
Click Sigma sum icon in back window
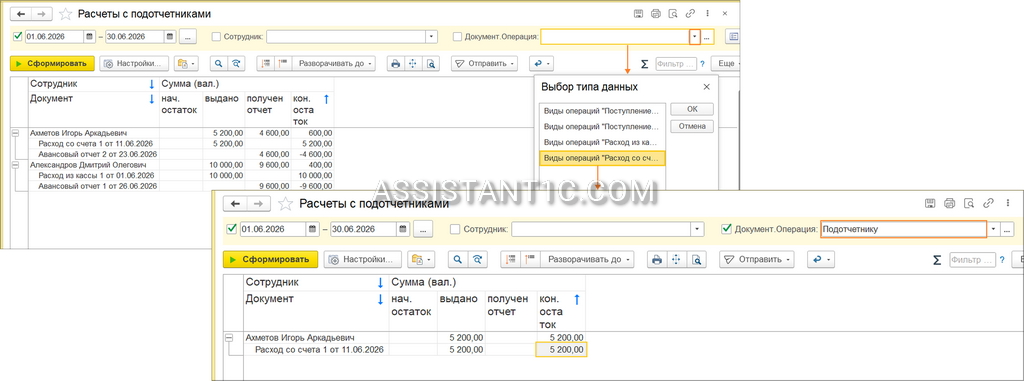click(x=644, y=64)
